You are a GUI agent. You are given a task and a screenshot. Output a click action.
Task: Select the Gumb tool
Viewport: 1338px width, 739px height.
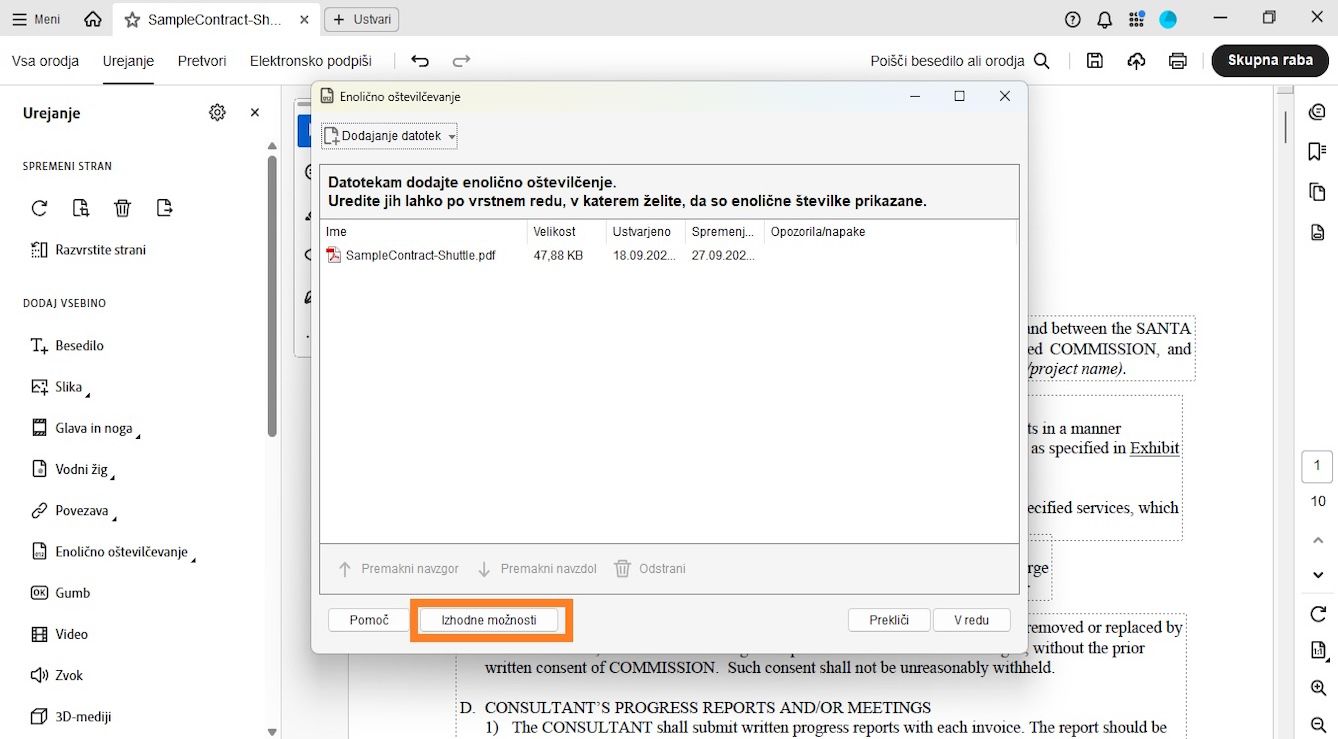pyautogui.click(x=60, y=593)
